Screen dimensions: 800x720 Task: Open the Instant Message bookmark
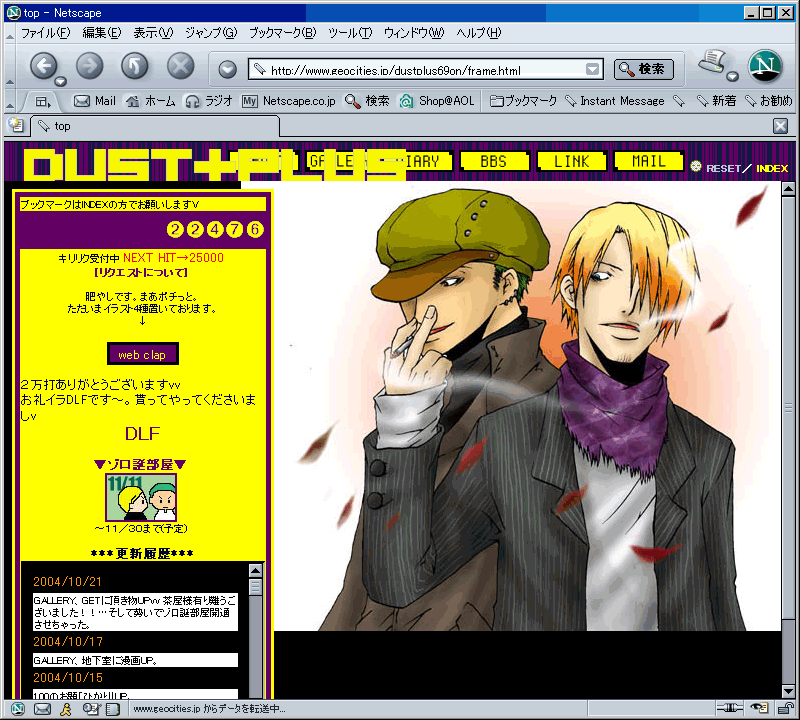(615, 101)
